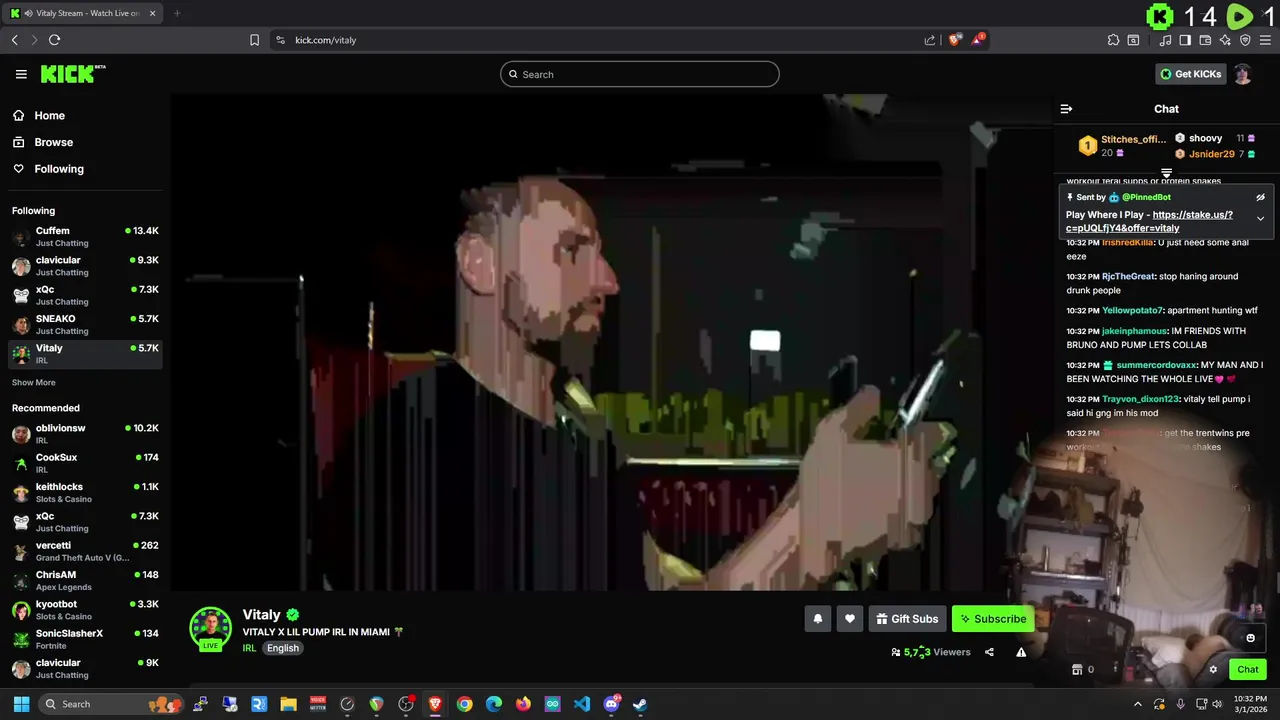
Task: Click the address bar URL kick.com/vitaly
Action: coord(326,40)
